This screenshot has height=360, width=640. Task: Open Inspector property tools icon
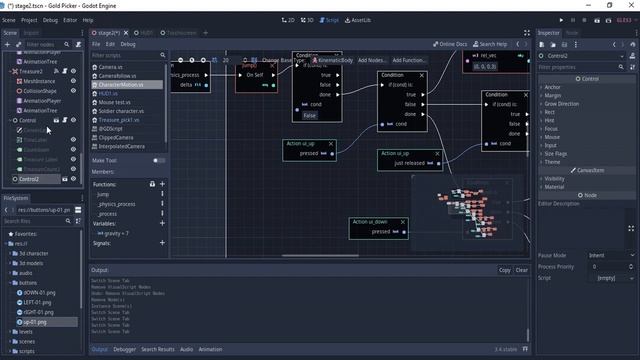click(x=633, y=67)
